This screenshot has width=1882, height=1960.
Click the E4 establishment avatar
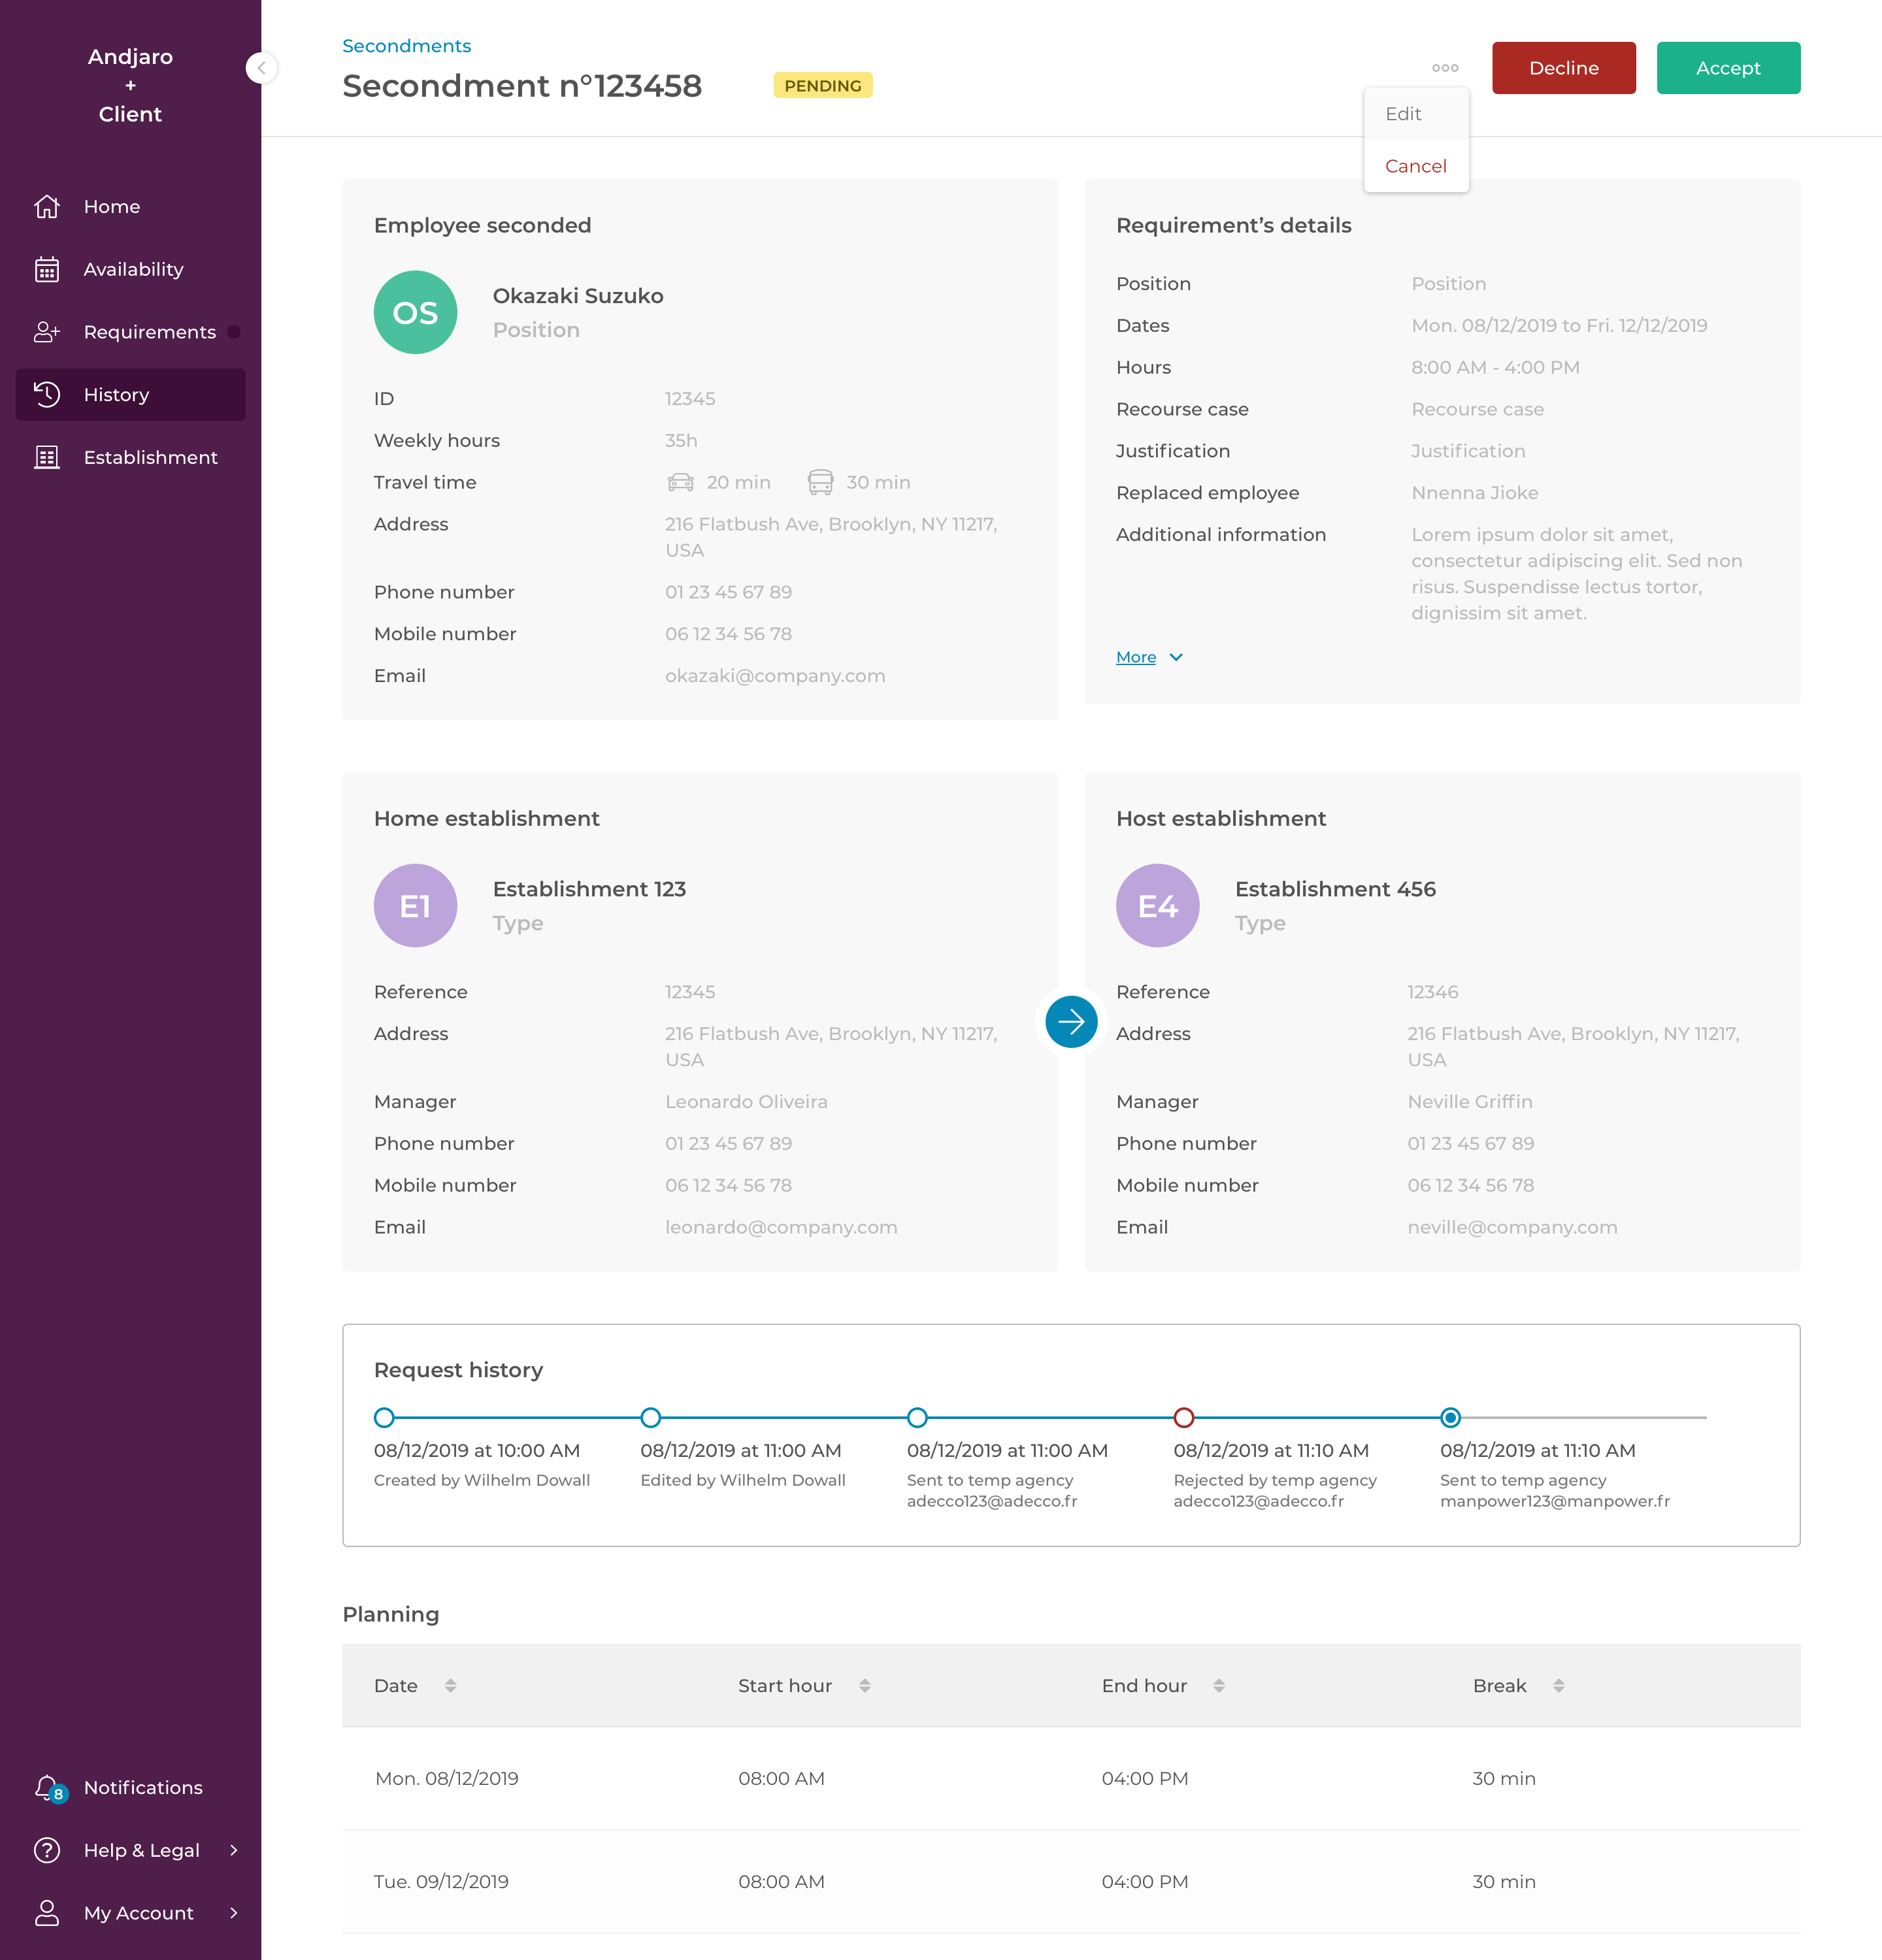1158,906
